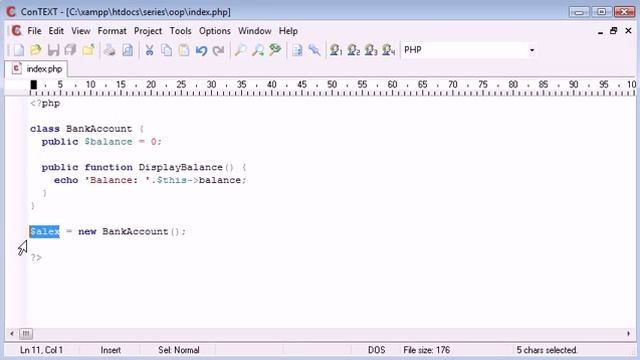Click the Paste clipboard icon
This screenshot has width=640, height=360.
point(184,50)
